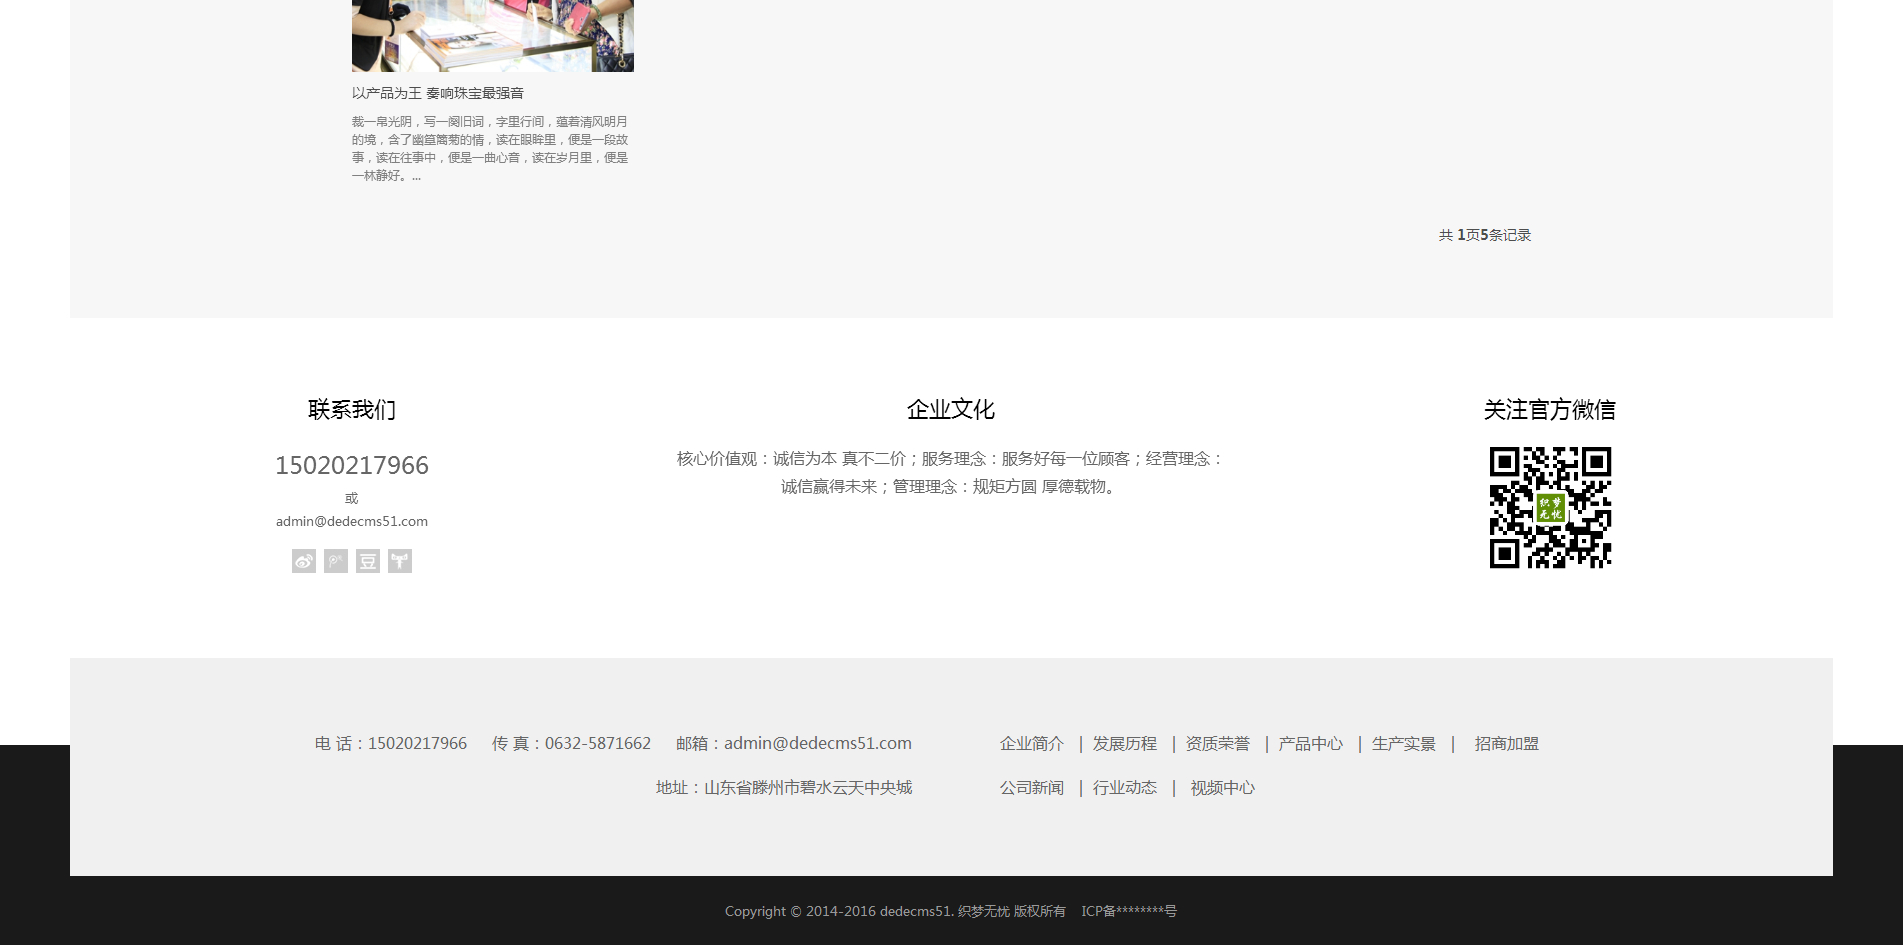Click the large phone number 15020217966
The image size is (1903, 945).
click(x=352, y=465)
